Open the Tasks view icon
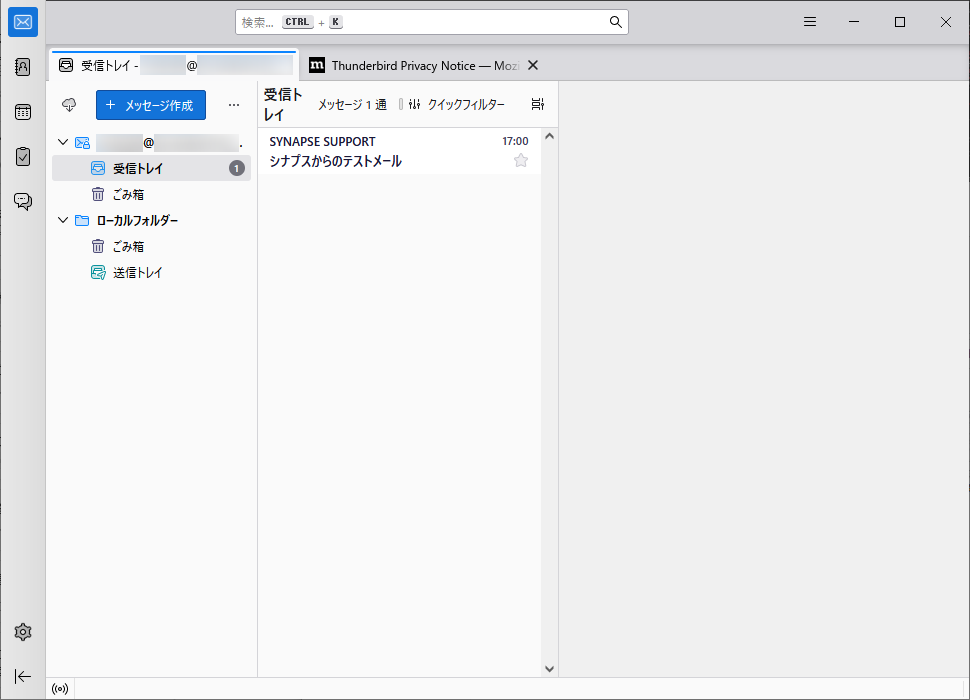The height and width of the screenshot is (700, 970). pos(23,157)
